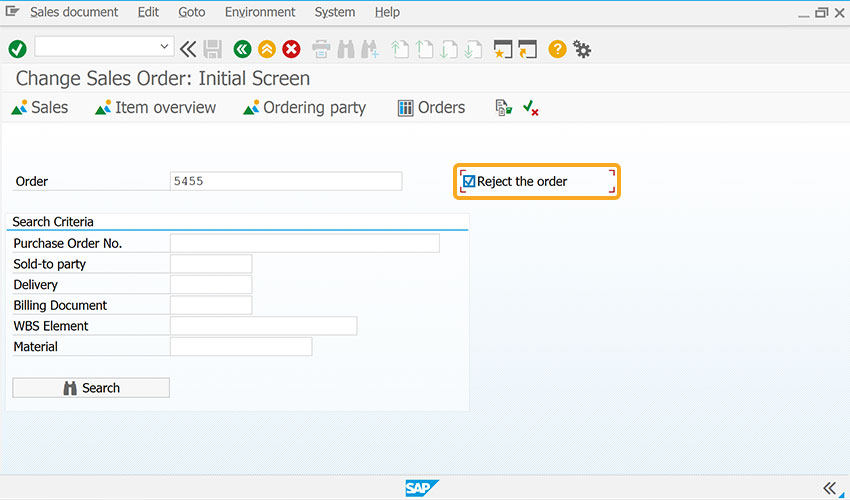Viewport: 850px width, 500px height.
Task: Open the Help menu
Action: (387, 12)
